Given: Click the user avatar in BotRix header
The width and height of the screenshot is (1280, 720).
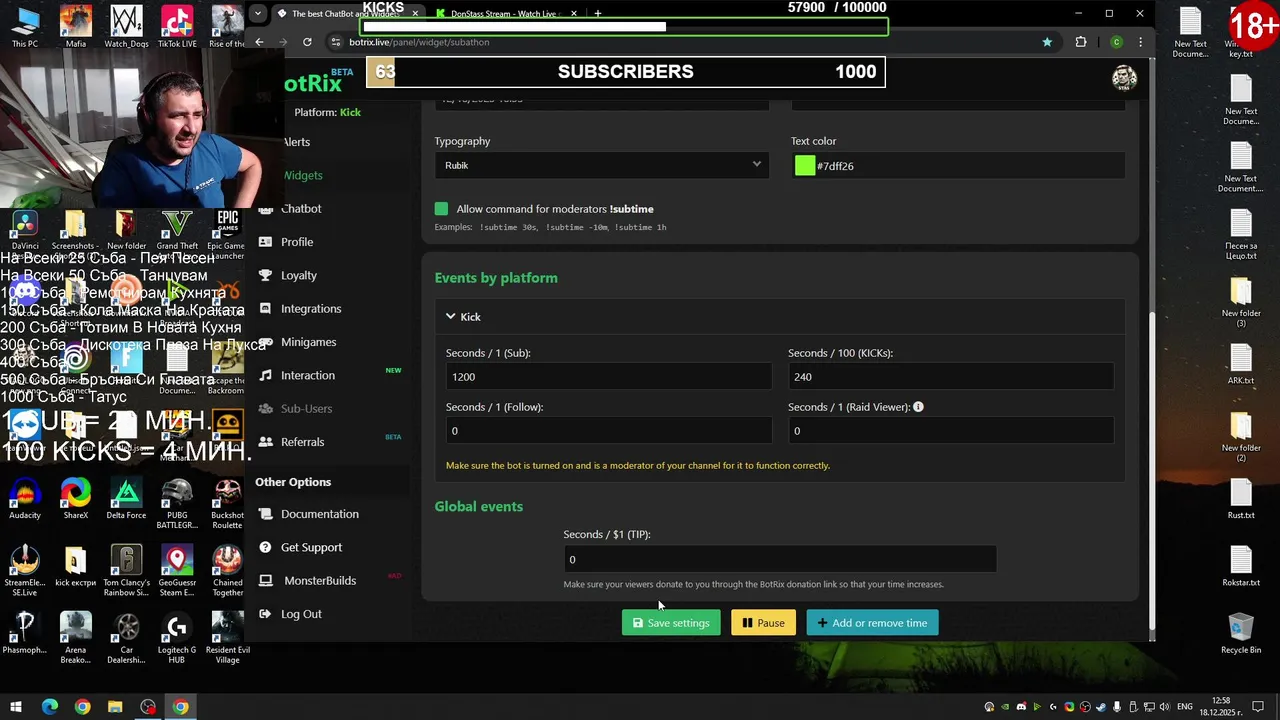Looking at the screenshot, I should pyautogui.click(x=1124, y=78).
